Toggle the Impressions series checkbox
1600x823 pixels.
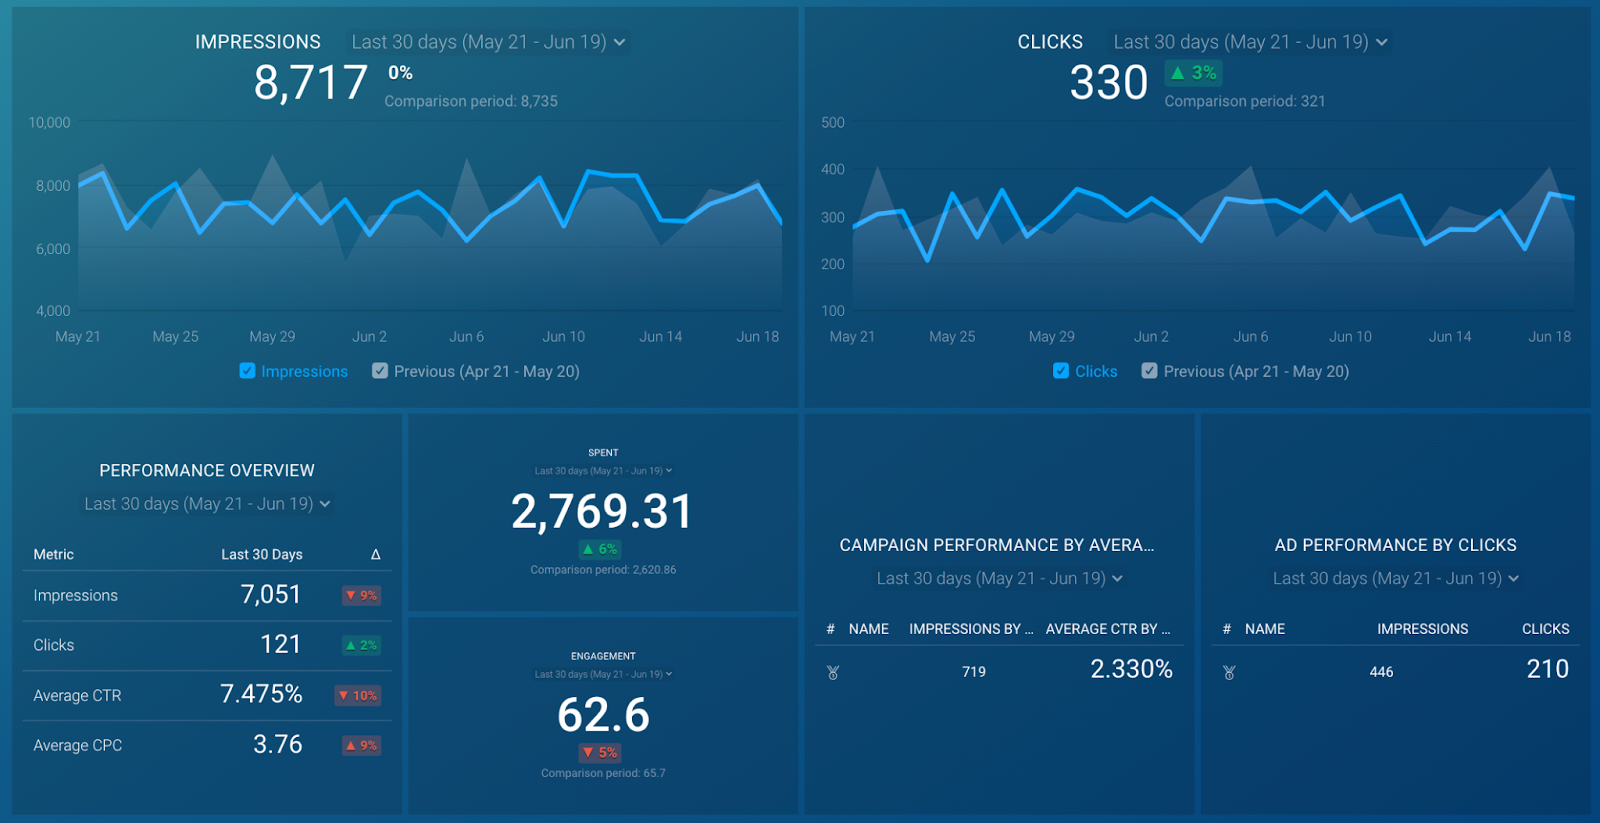click(x=247, y=371)
